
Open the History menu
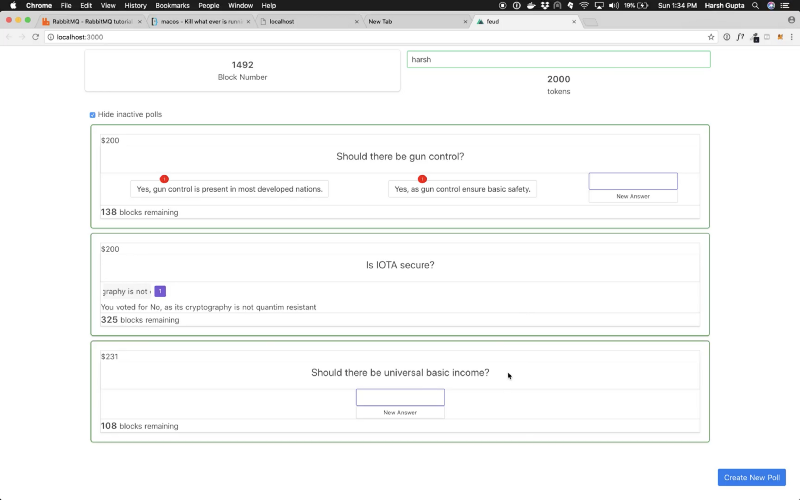(135, 6)
